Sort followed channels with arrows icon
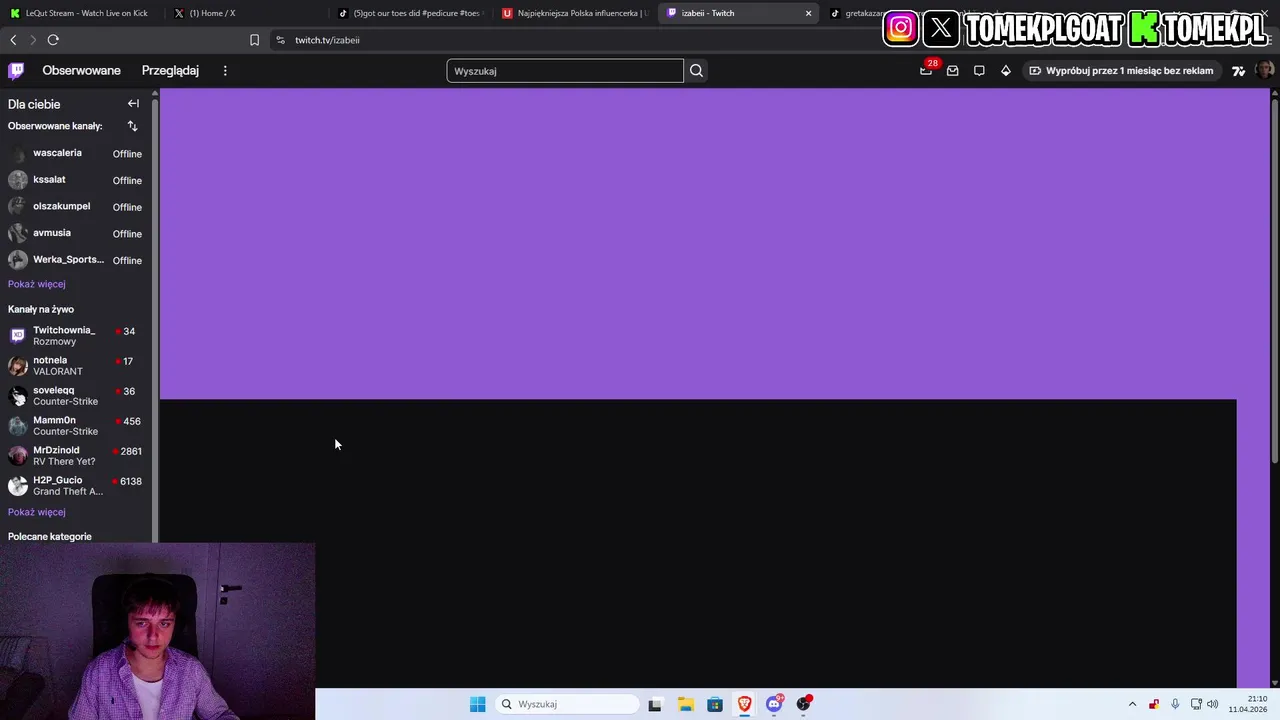Image resolution: width=1280 pixels, height=720 pixels. coord(132,126)
